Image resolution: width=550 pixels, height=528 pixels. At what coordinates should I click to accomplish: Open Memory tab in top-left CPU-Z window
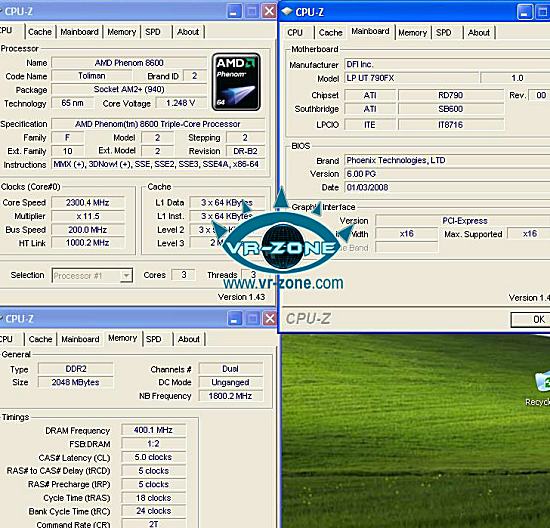click(122, 32)
